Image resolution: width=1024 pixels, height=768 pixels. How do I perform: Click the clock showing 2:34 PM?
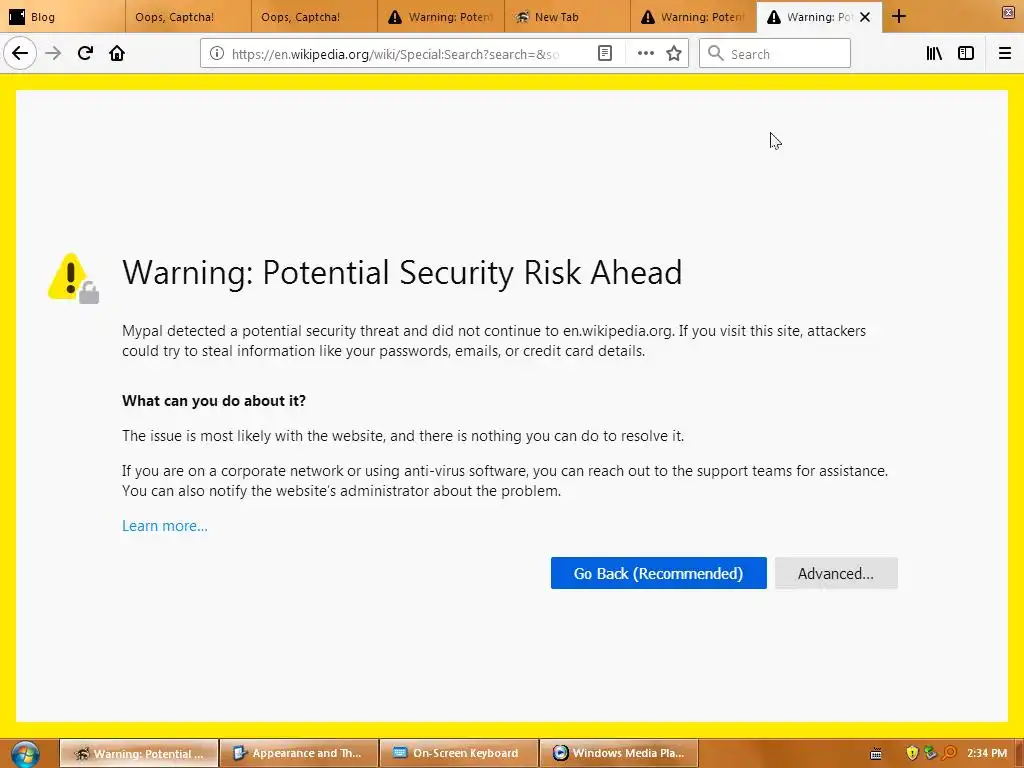987,753
